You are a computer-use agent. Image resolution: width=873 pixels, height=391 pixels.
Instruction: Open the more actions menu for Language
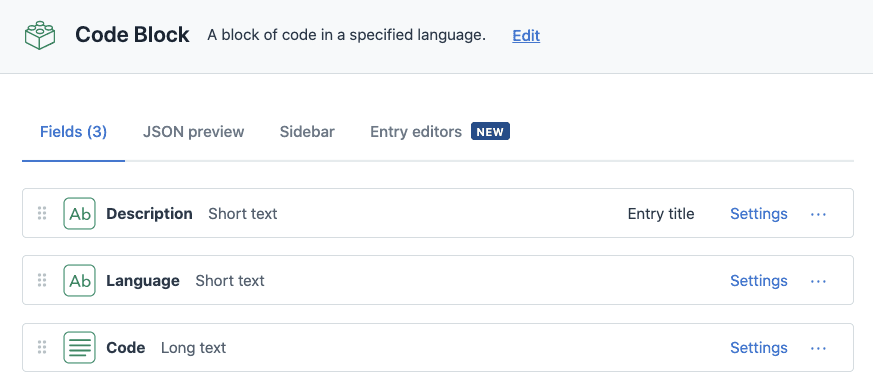pyautogui.click(x=818, y=281)
